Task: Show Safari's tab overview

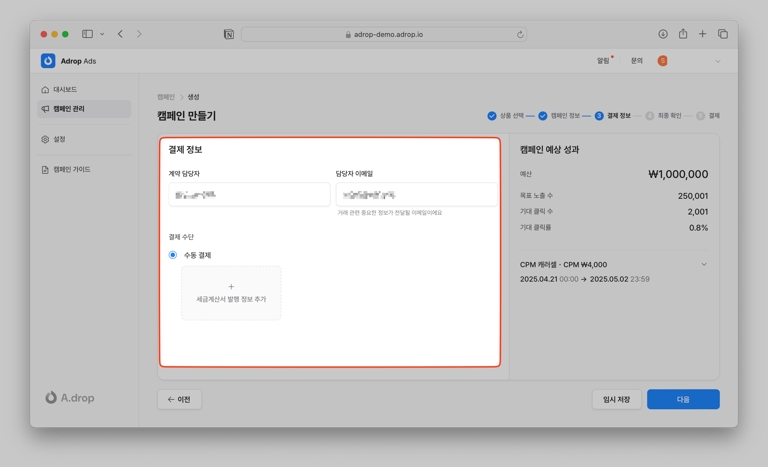Action: [722, 34]
